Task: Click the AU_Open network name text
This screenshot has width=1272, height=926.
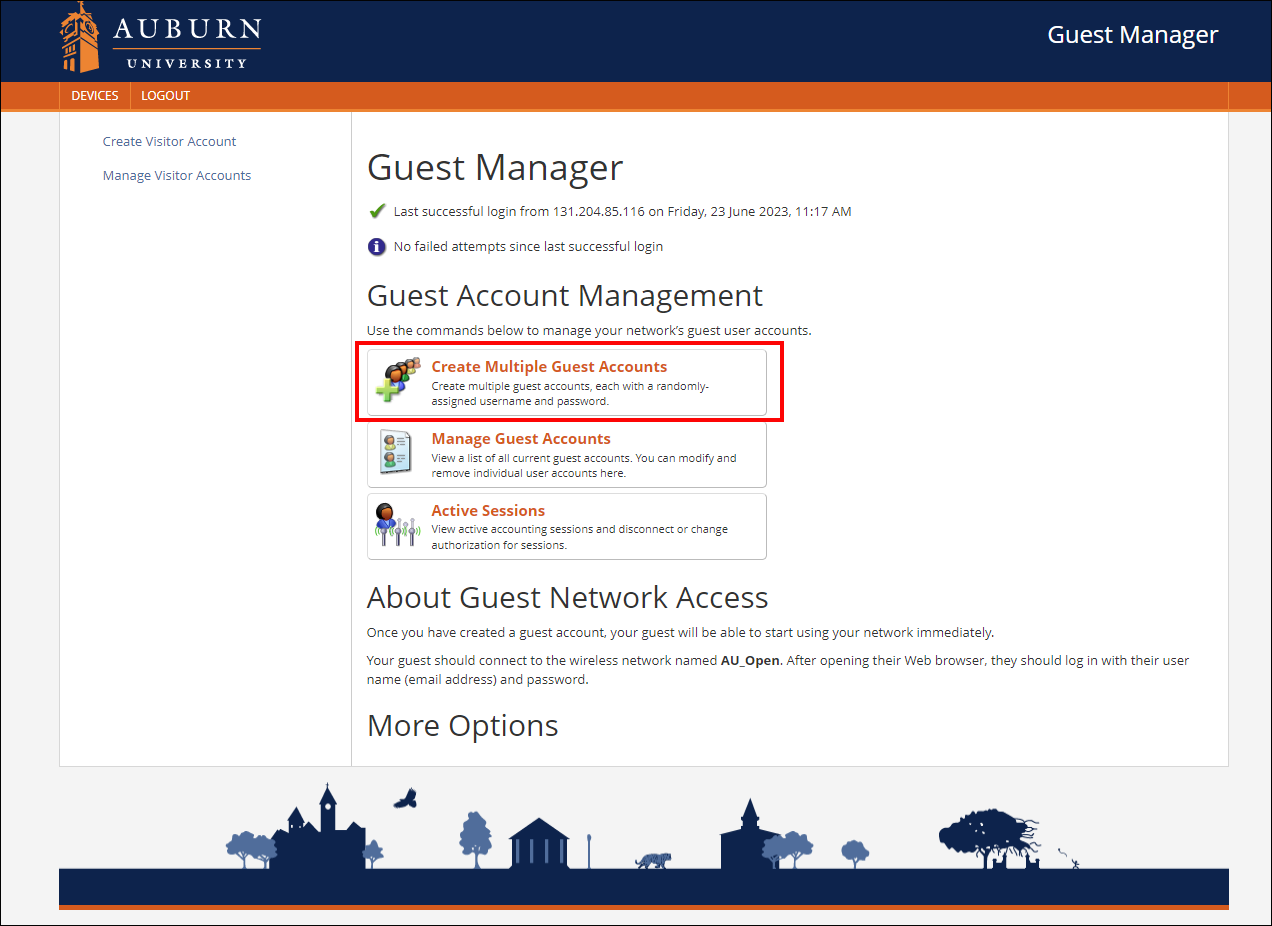Action: click(x=751, y=661)
